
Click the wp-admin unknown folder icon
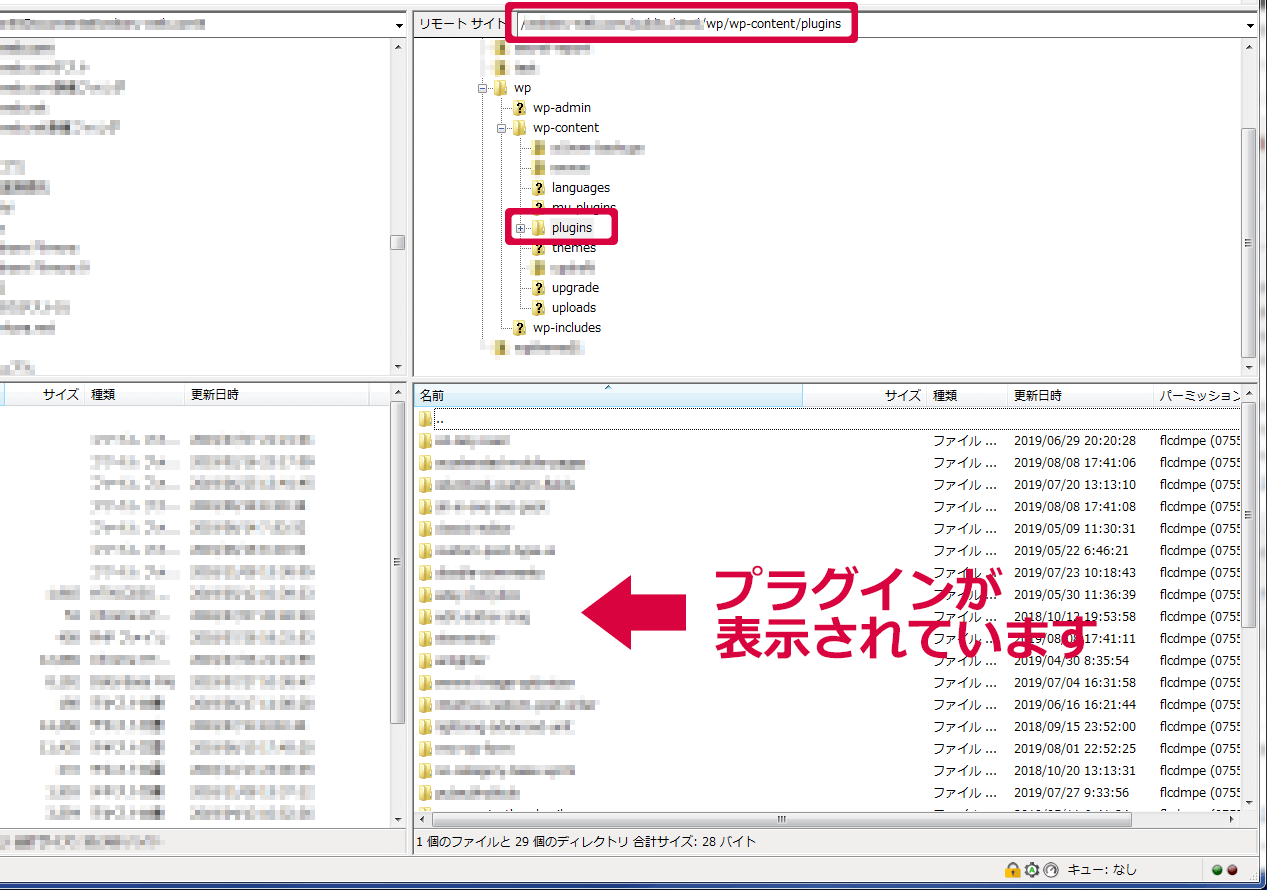(519, 108)
